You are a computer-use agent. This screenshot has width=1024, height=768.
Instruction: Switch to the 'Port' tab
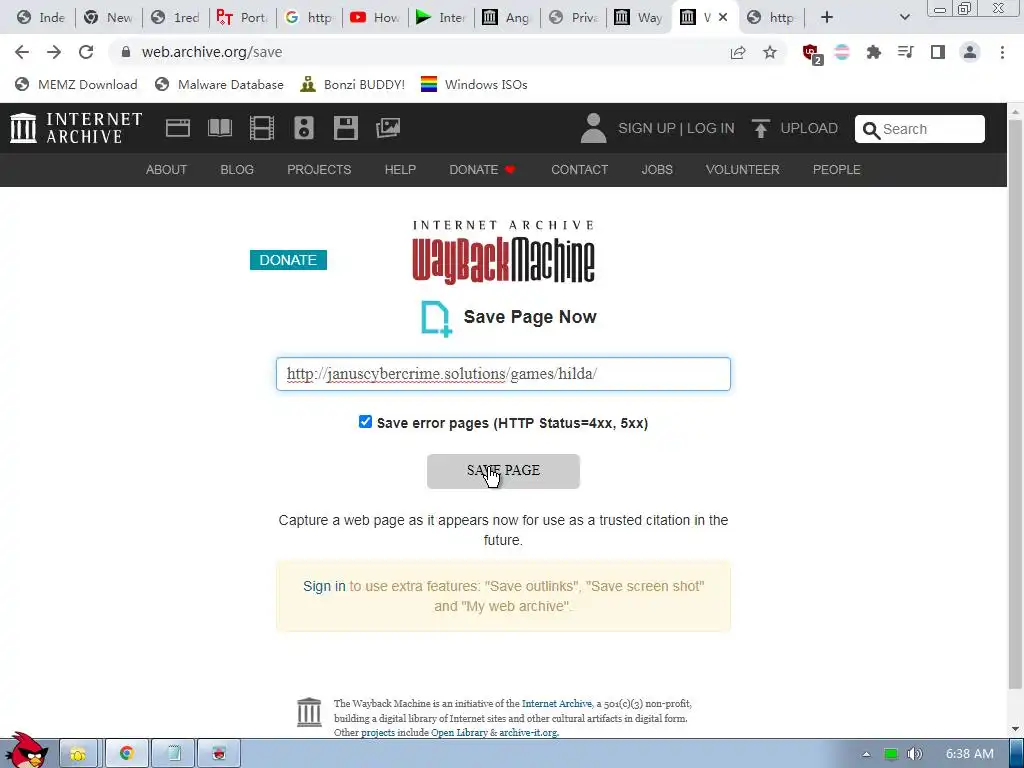pyautogui.click(x=243, y=18)
